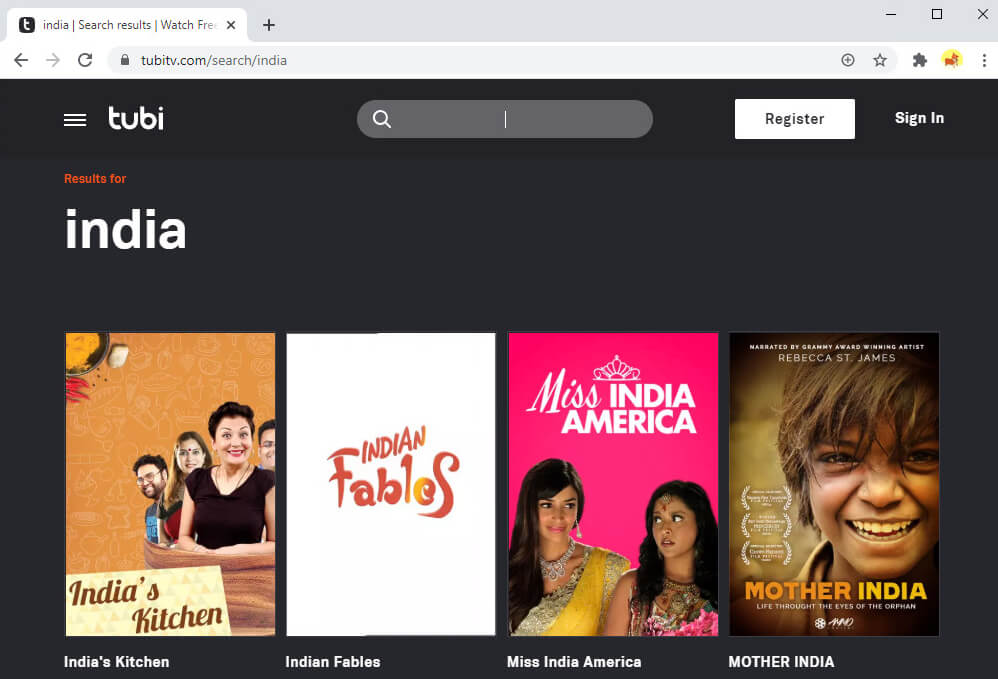Go back with browser back arrow

click(x=21, y=60)
